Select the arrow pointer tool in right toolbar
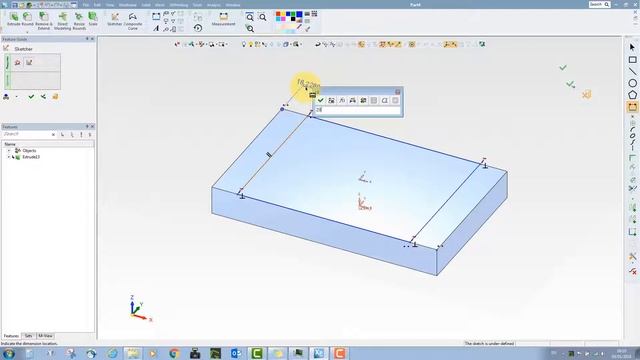640x360 pixels. point(632,47)
